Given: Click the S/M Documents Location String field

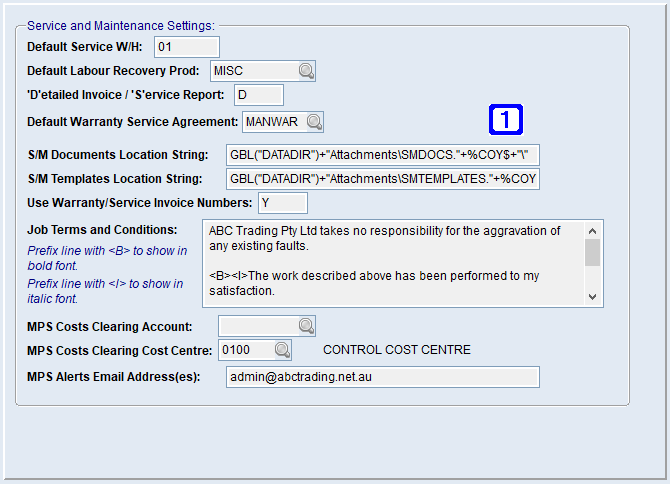Looking at the screenshot, I should point(382,155).
